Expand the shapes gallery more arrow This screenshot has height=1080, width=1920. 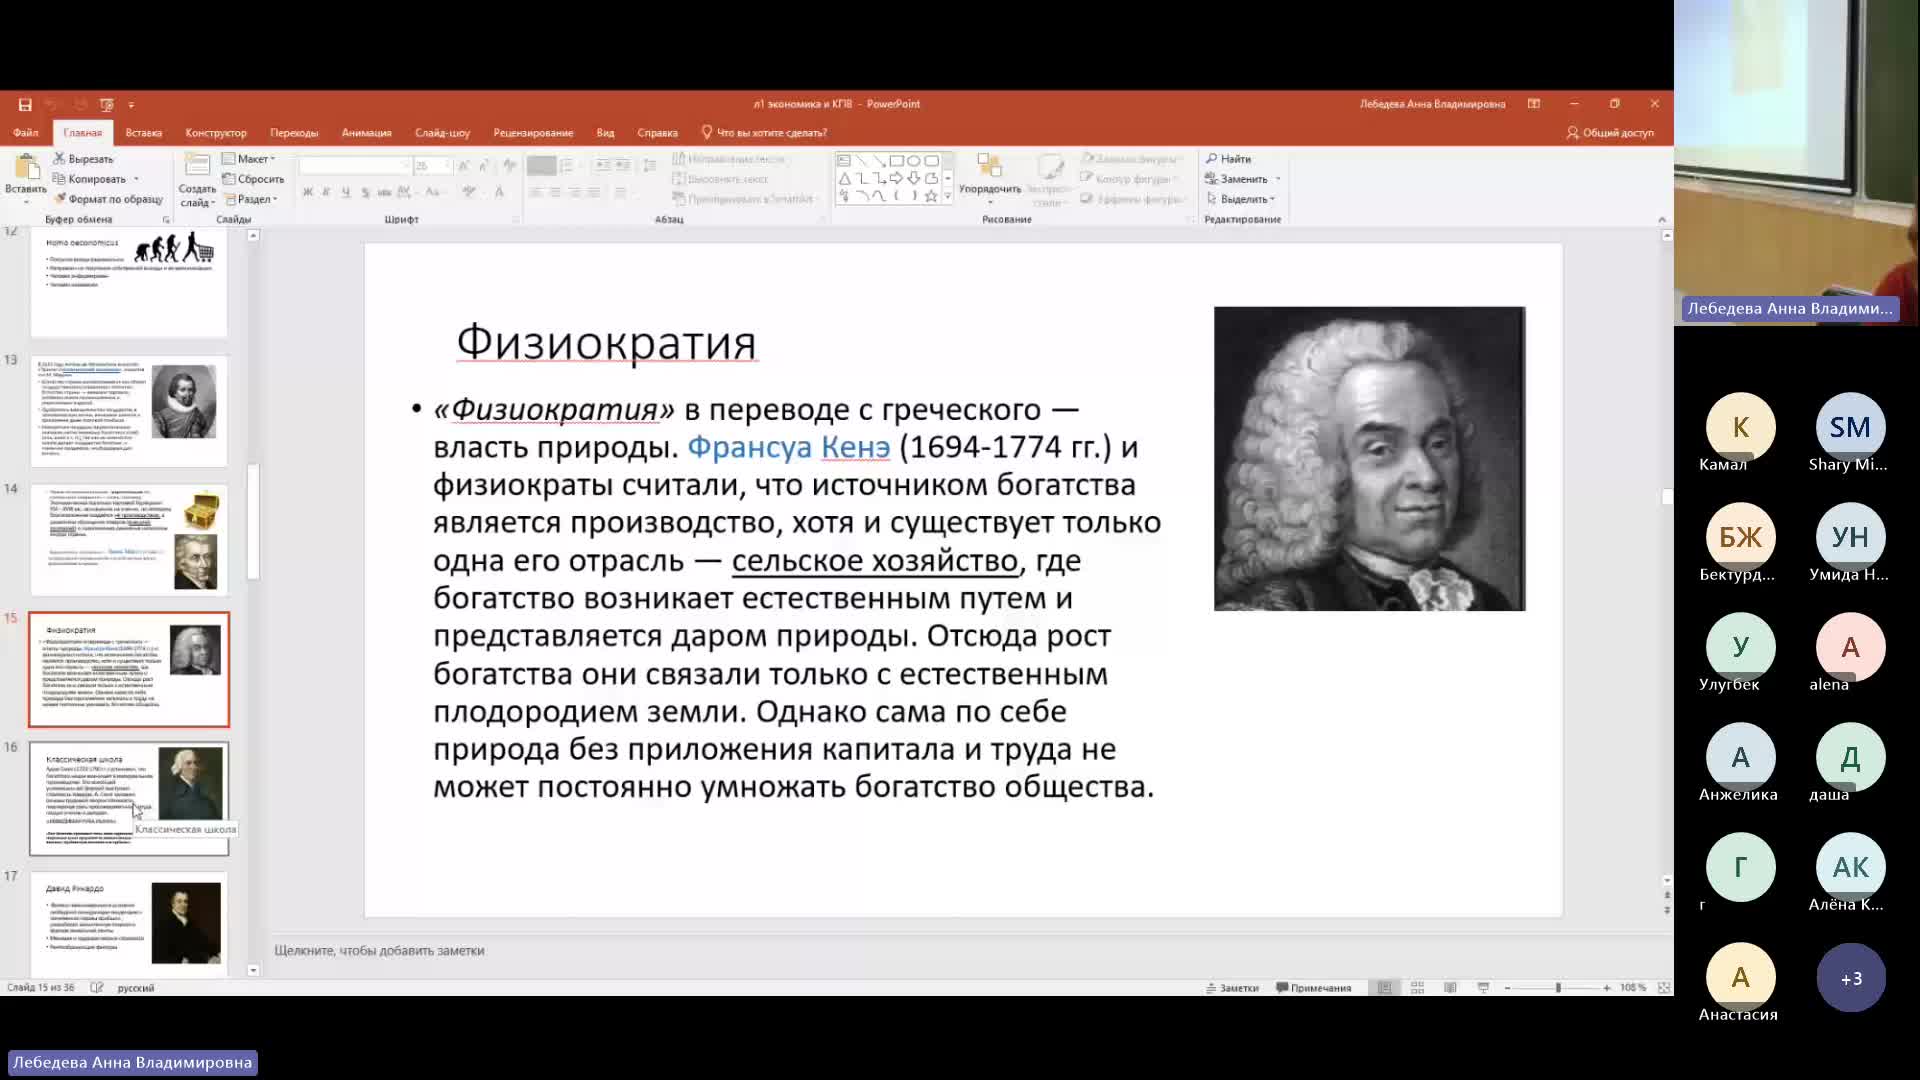click(948, 197)
